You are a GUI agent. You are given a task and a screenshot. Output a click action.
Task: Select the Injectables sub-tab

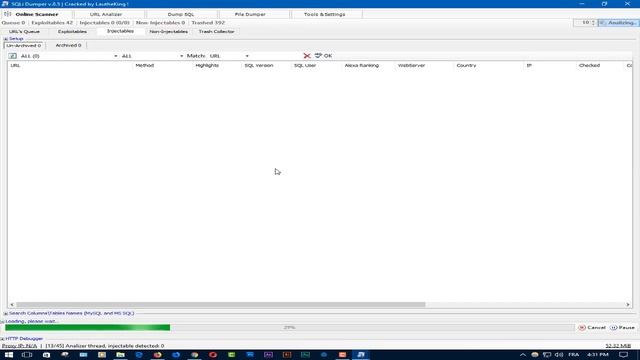[120, 31]
